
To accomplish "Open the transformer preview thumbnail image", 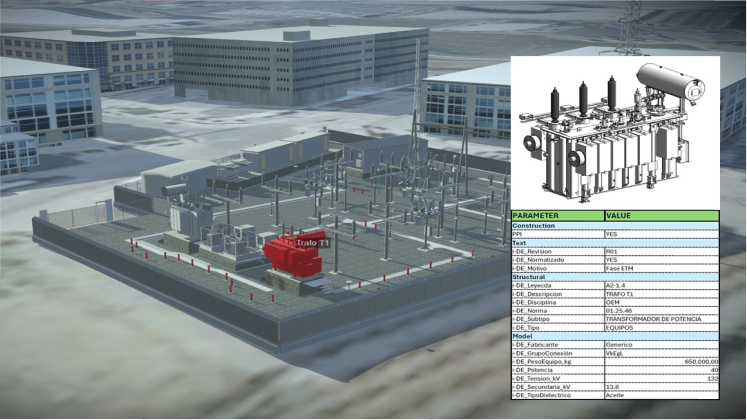I will [614, 131].
